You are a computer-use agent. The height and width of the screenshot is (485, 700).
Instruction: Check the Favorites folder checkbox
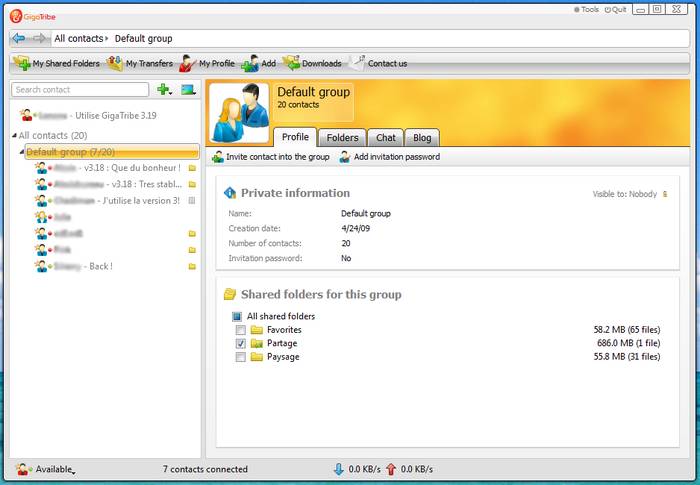pyautogui.click(x=241, y=330)
